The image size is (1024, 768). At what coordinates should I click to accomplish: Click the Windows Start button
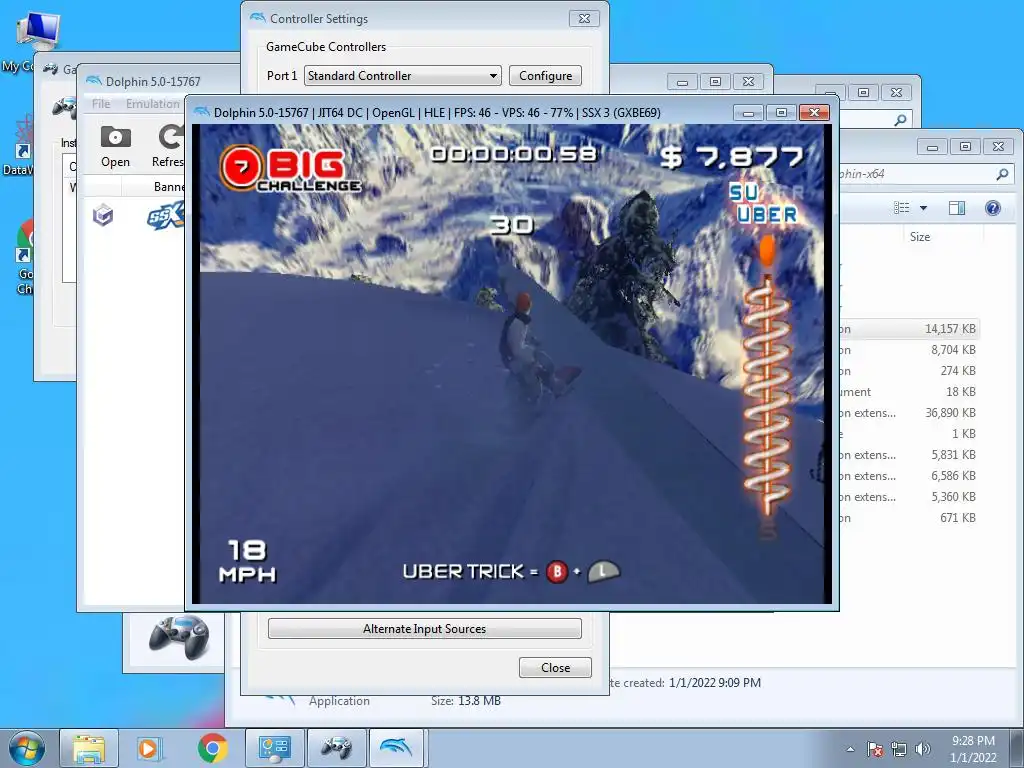(26, 748)
